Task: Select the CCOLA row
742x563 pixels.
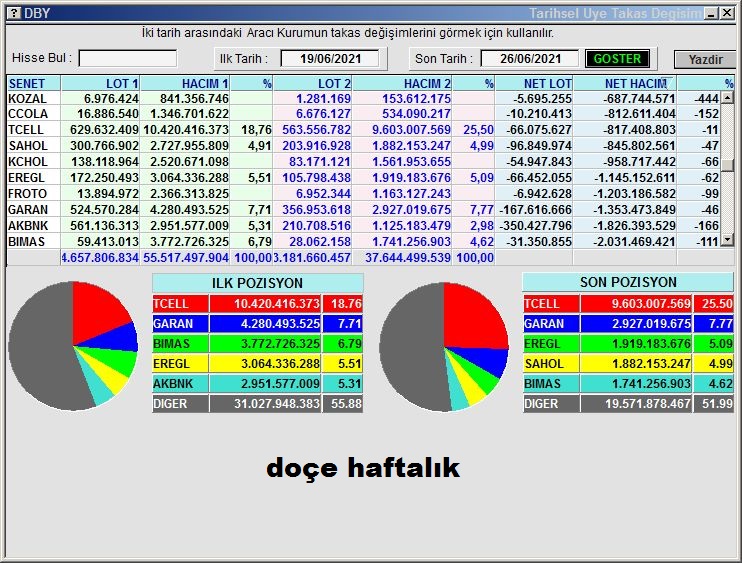Action: click(x=363, y=114)
